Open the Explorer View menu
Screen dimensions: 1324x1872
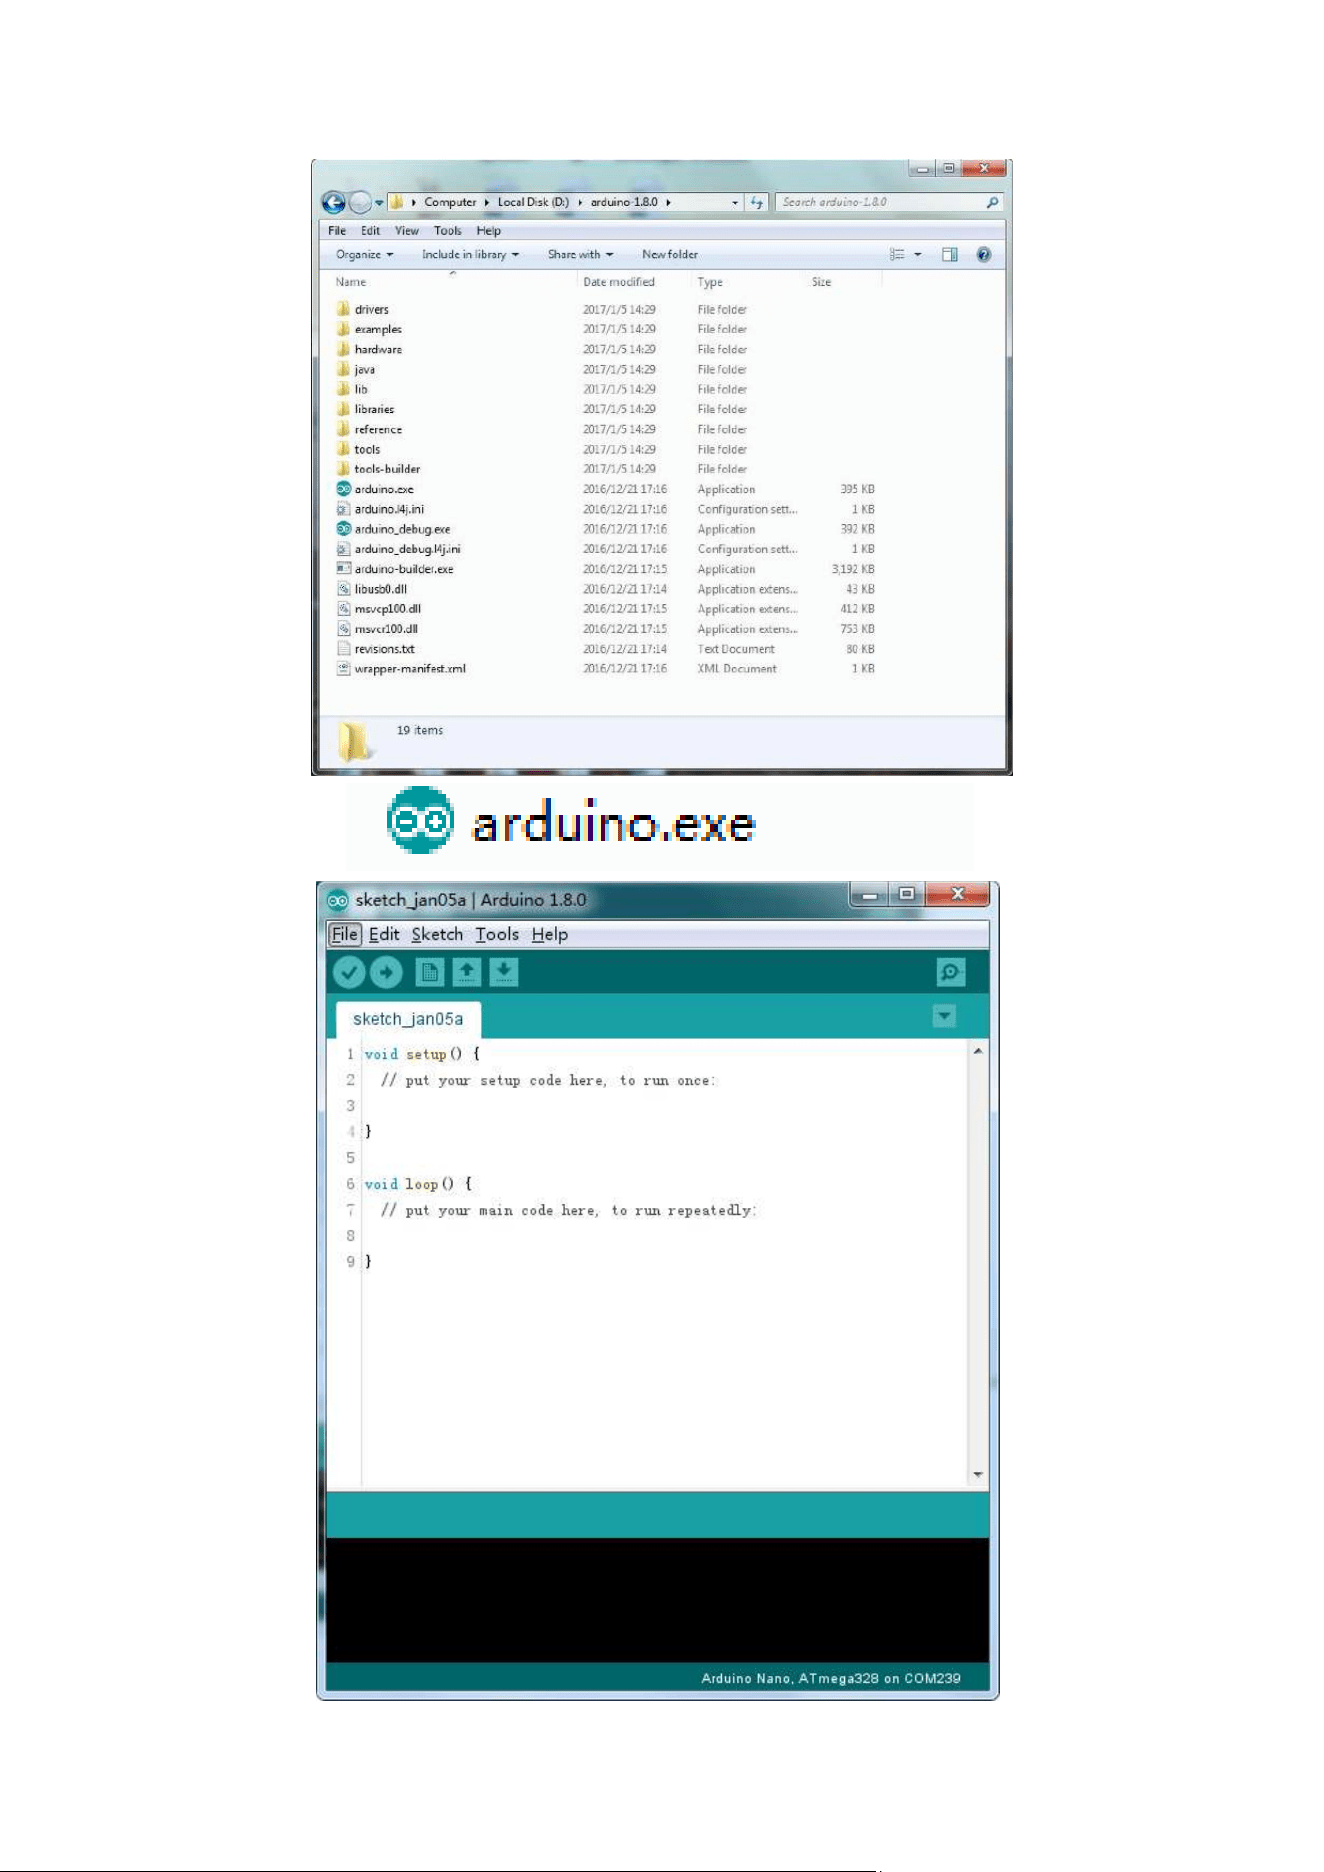click(406, 231)
